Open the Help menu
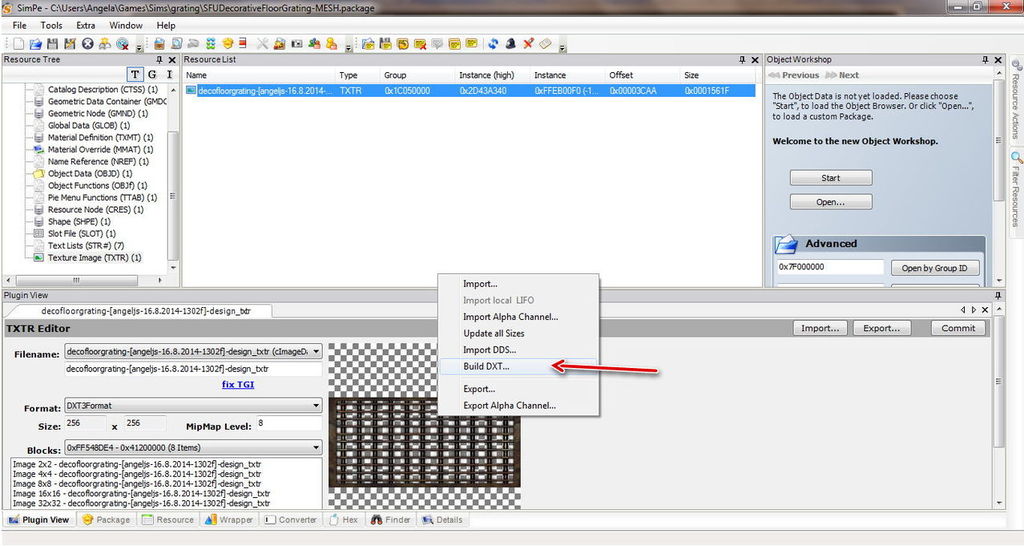 point(166,25)
